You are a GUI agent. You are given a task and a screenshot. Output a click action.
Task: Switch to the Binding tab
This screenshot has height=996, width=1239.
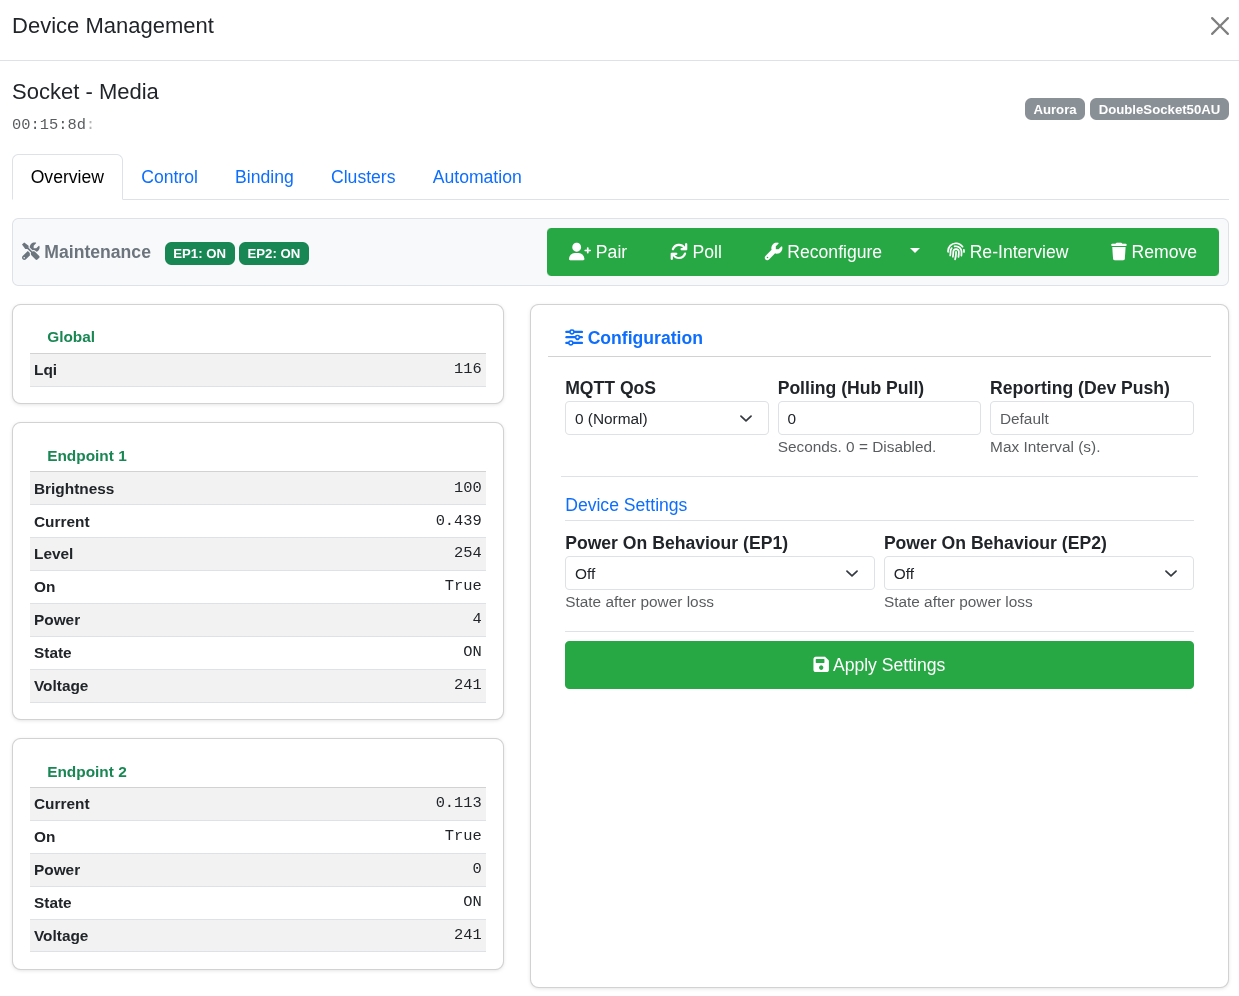[264, 177]
